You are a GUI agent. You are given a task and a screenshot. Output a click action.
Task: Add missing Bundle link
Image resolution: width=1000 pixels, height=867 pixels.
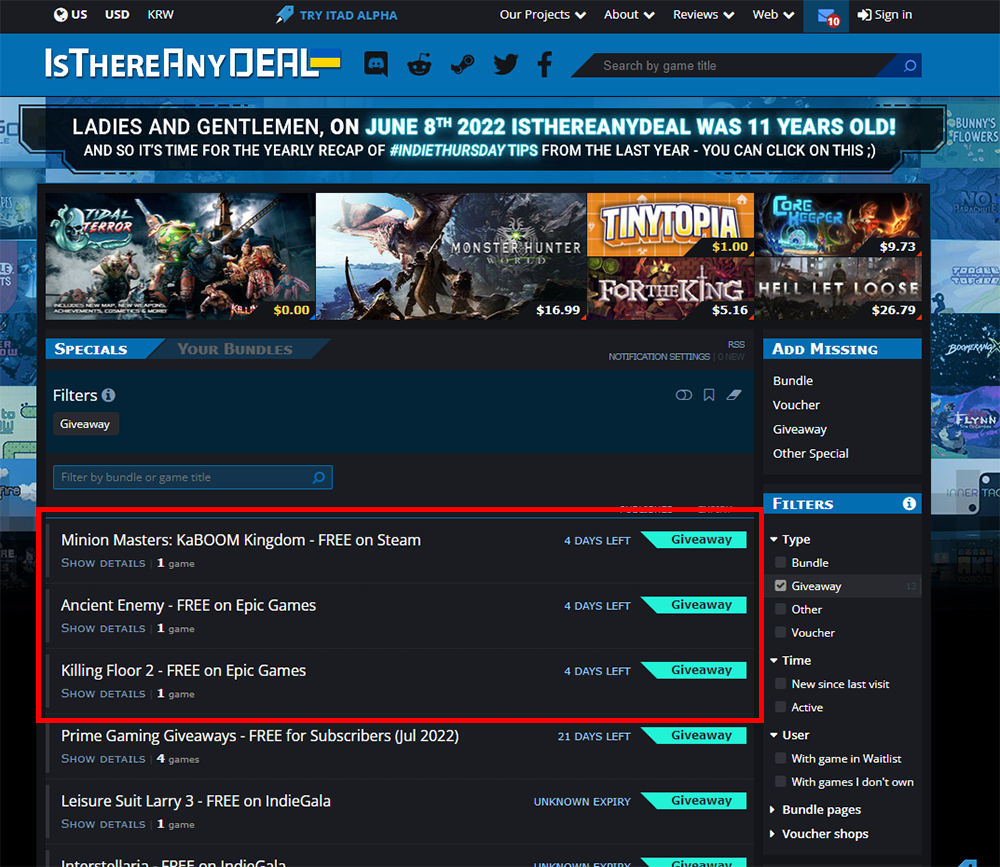(793, 381)
